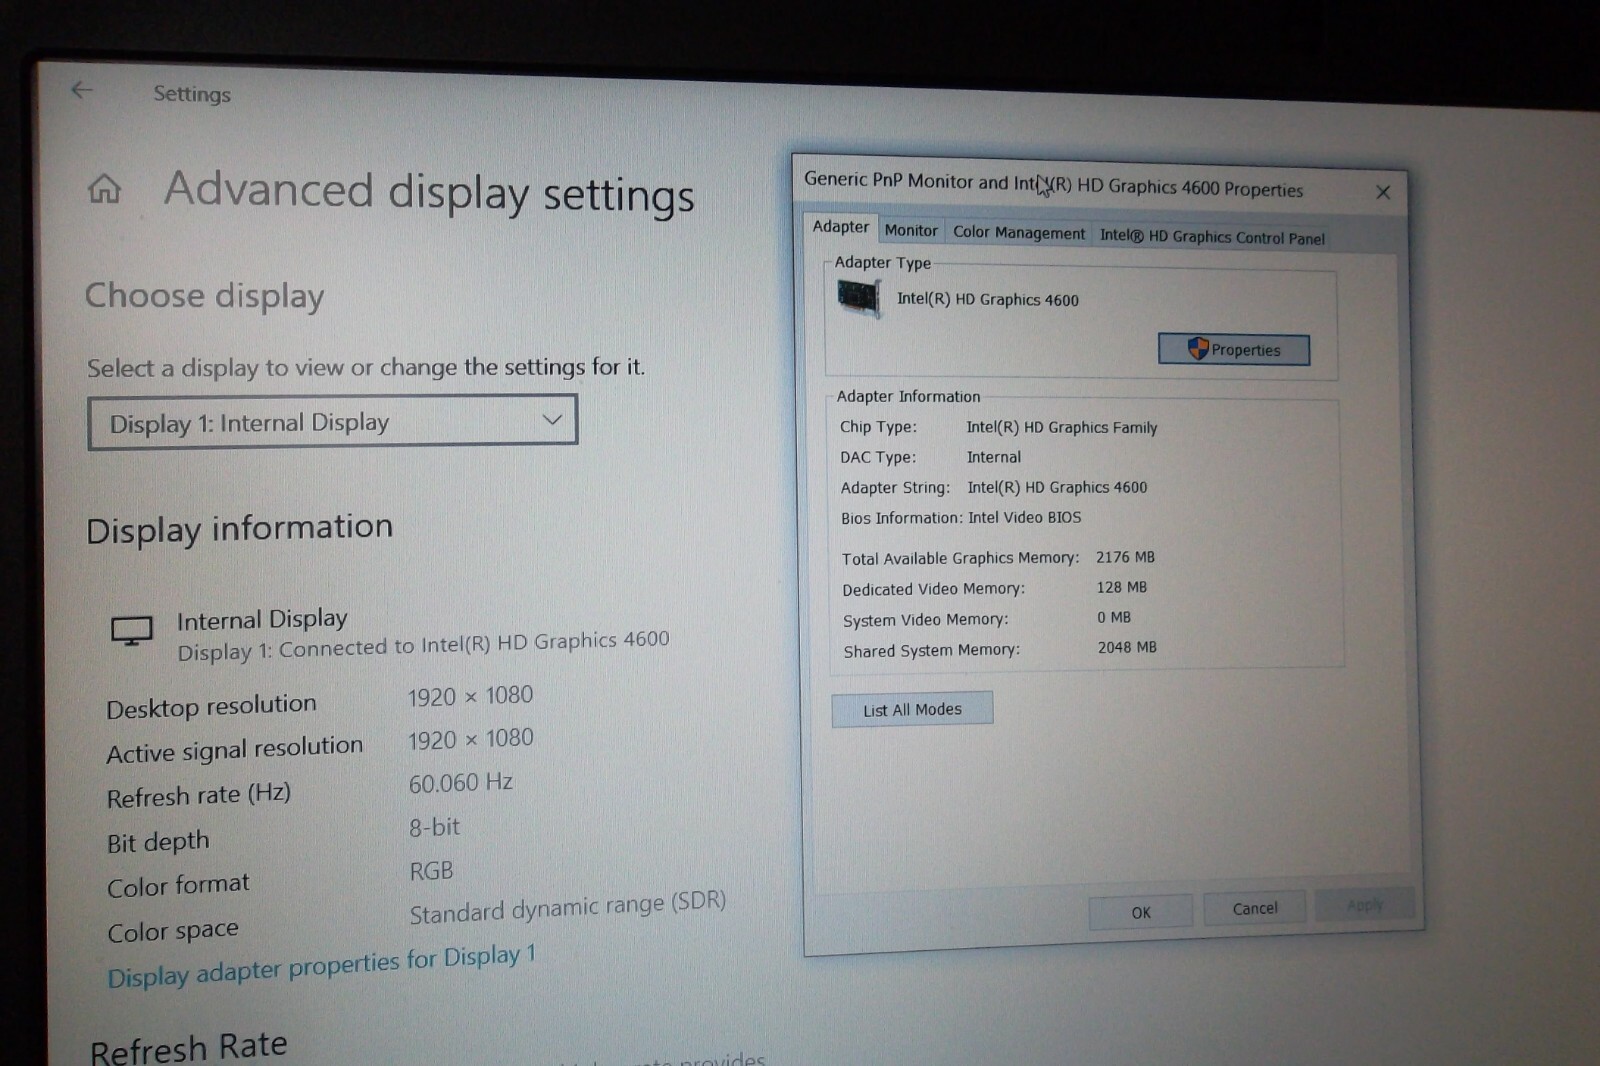This screenshot has height=1066, width=1600.
Task: Click the color format value RGB
Action: coord(431,871)
